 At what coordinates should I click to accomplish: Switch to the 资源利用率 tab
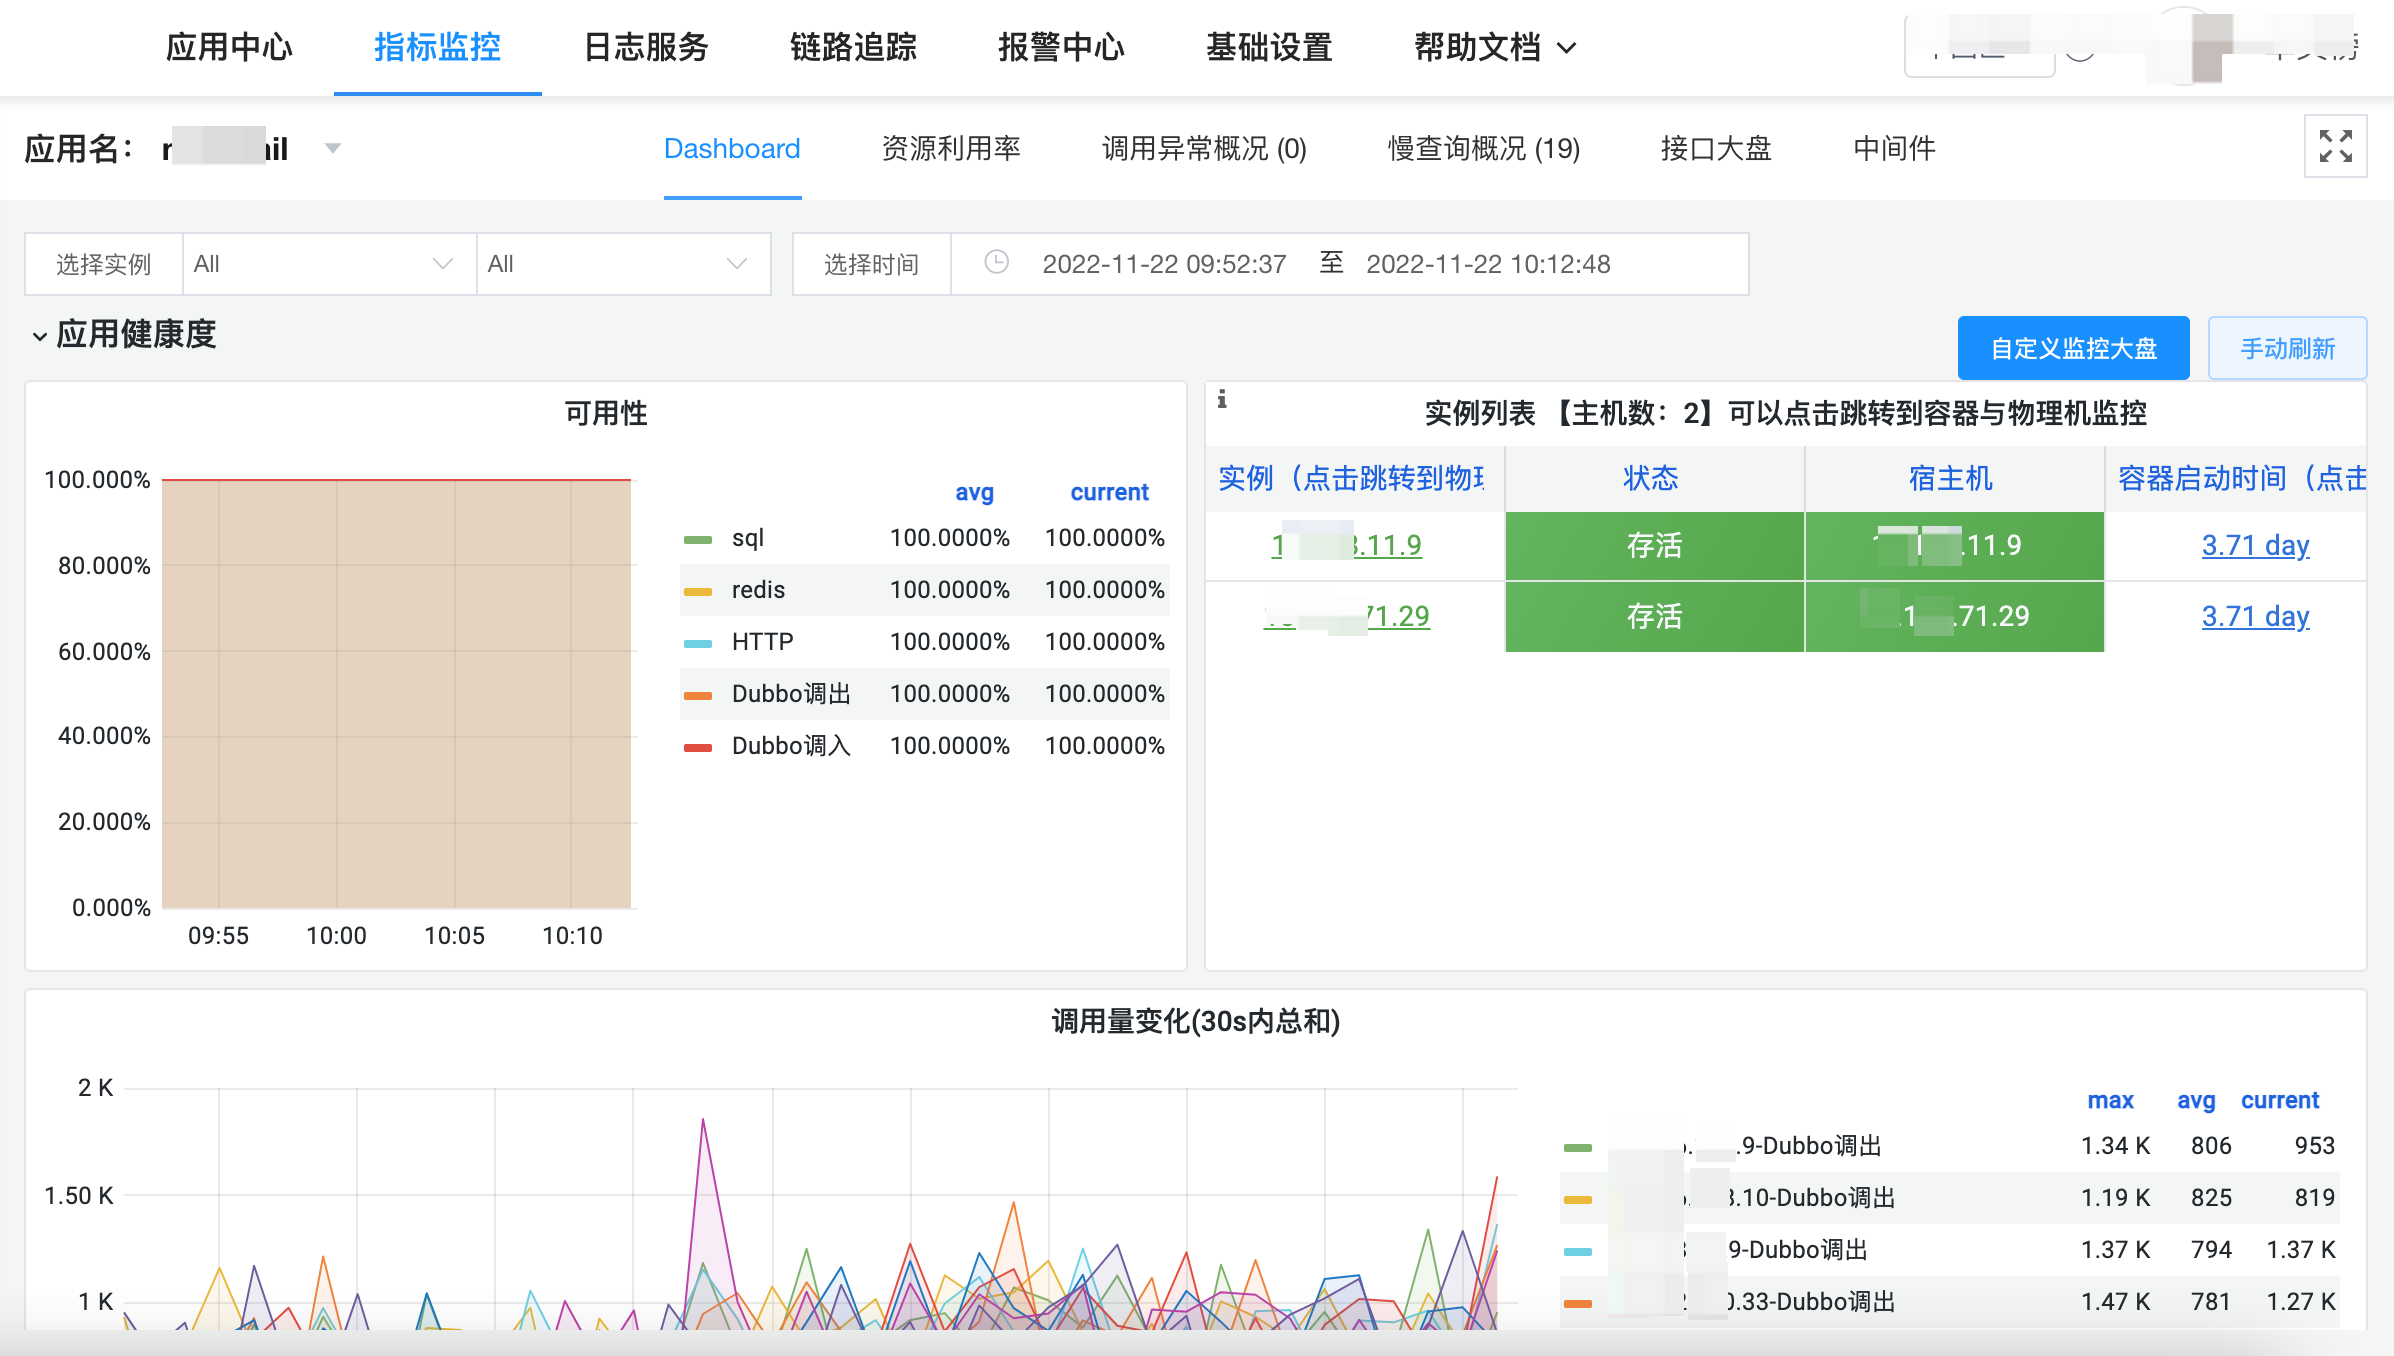coord(950,149)
